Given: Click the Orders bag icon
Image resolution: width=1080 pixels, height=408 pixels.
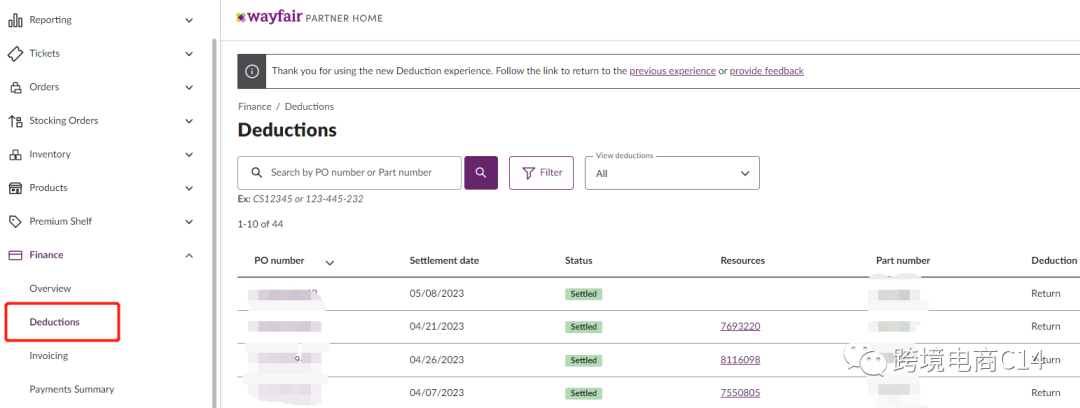Looking at the screenshot, I should [x=15, y=88].
